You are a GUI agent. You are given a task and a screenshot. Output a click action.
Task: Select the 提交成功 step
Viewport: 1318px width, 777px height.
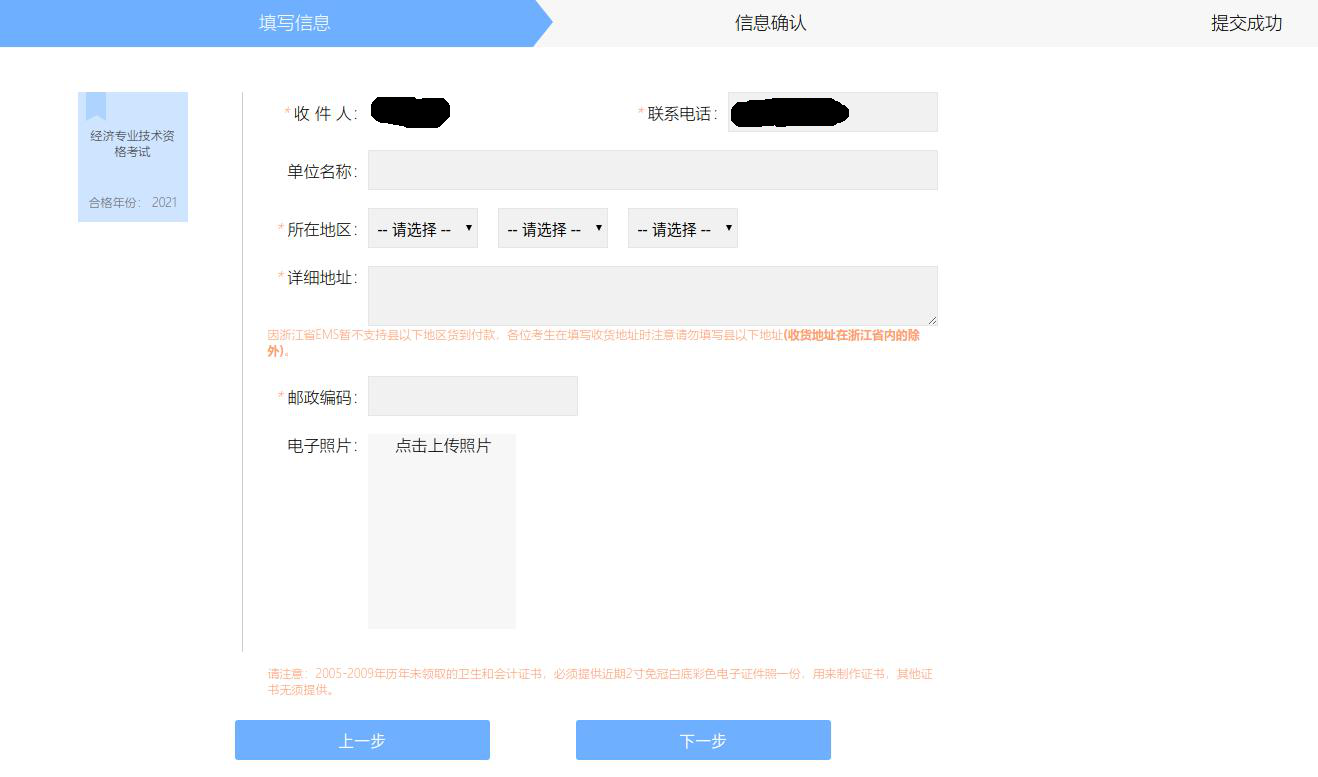pyautogui.click(x=1246, y=23)
